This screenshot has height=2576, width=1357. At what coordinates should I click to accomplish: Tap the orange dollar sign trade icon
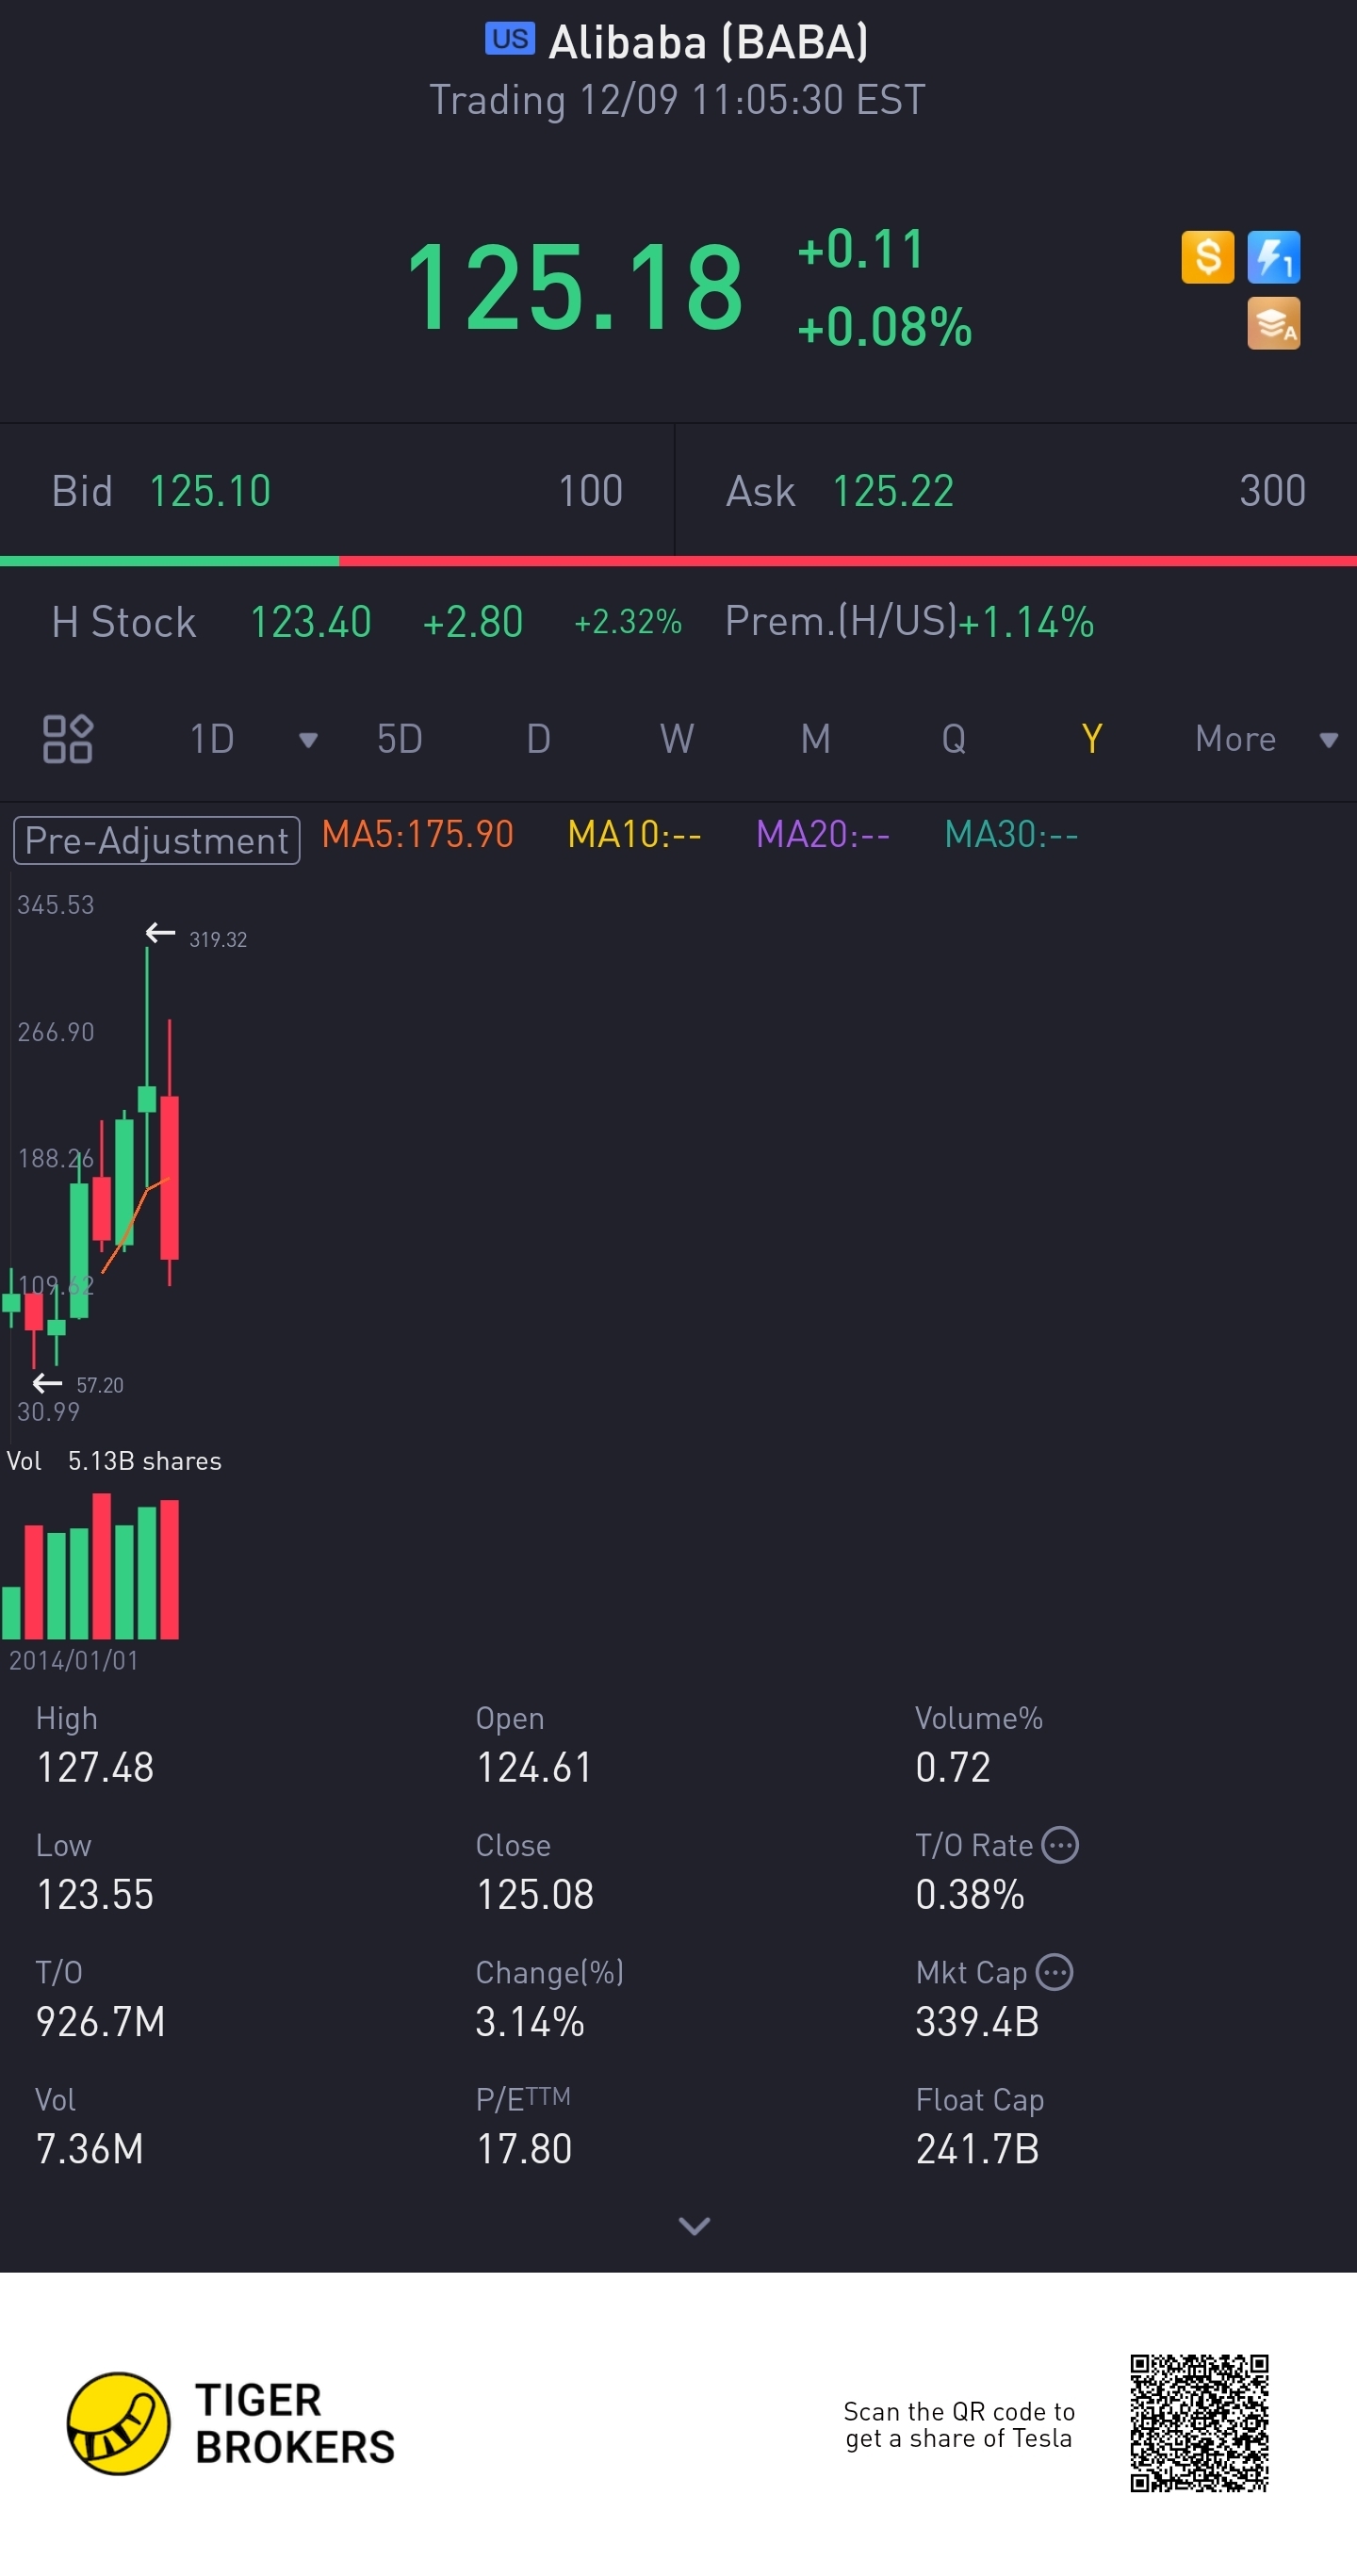[x=1207, y=257]
